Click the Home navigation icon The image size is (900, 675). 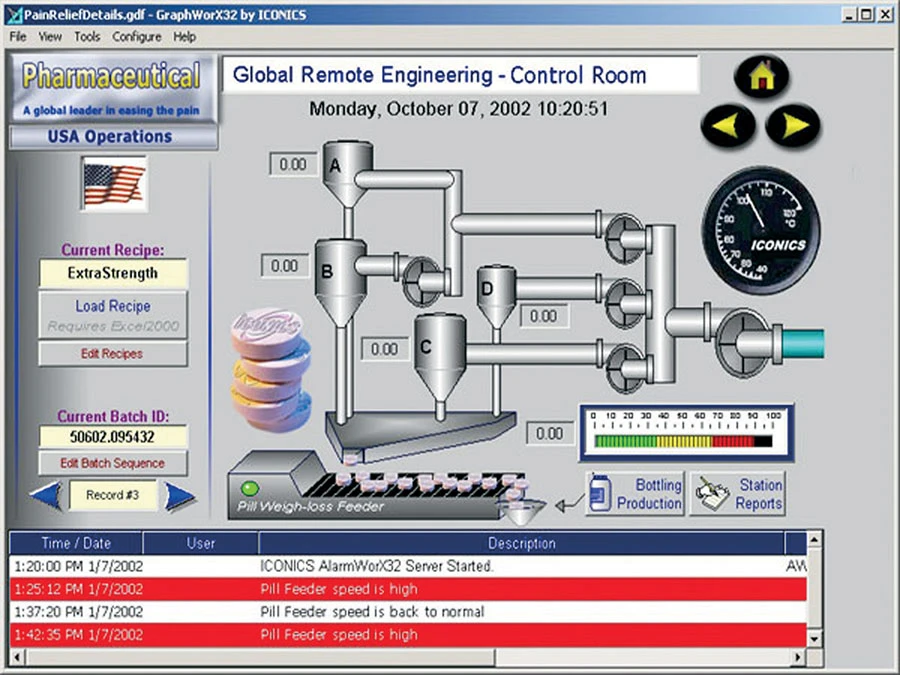point(762,75)
